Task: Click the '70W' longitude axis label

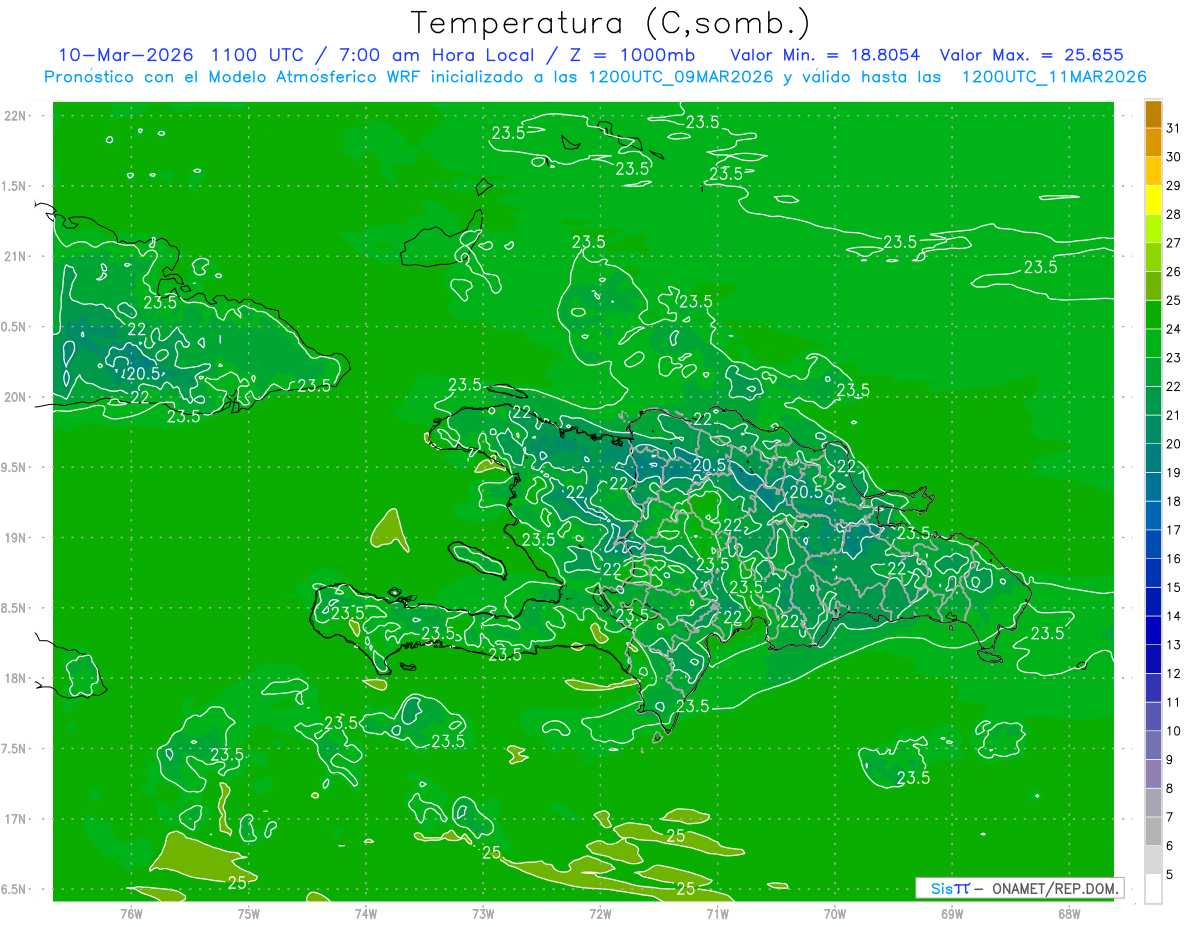Action: (835, 913)
